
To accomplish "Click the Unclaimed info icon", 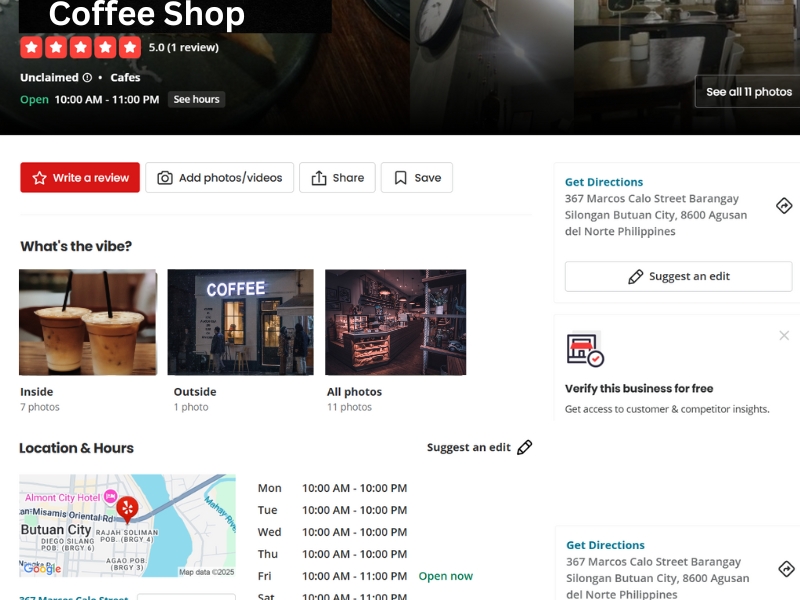I will click(x=87, y=78).
